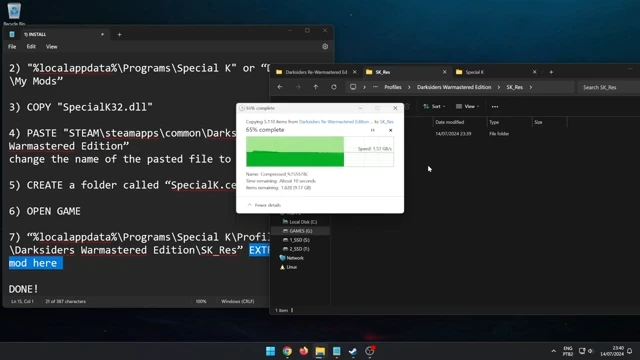Open taskbar app icon with red badge

[x=370, y=351]
